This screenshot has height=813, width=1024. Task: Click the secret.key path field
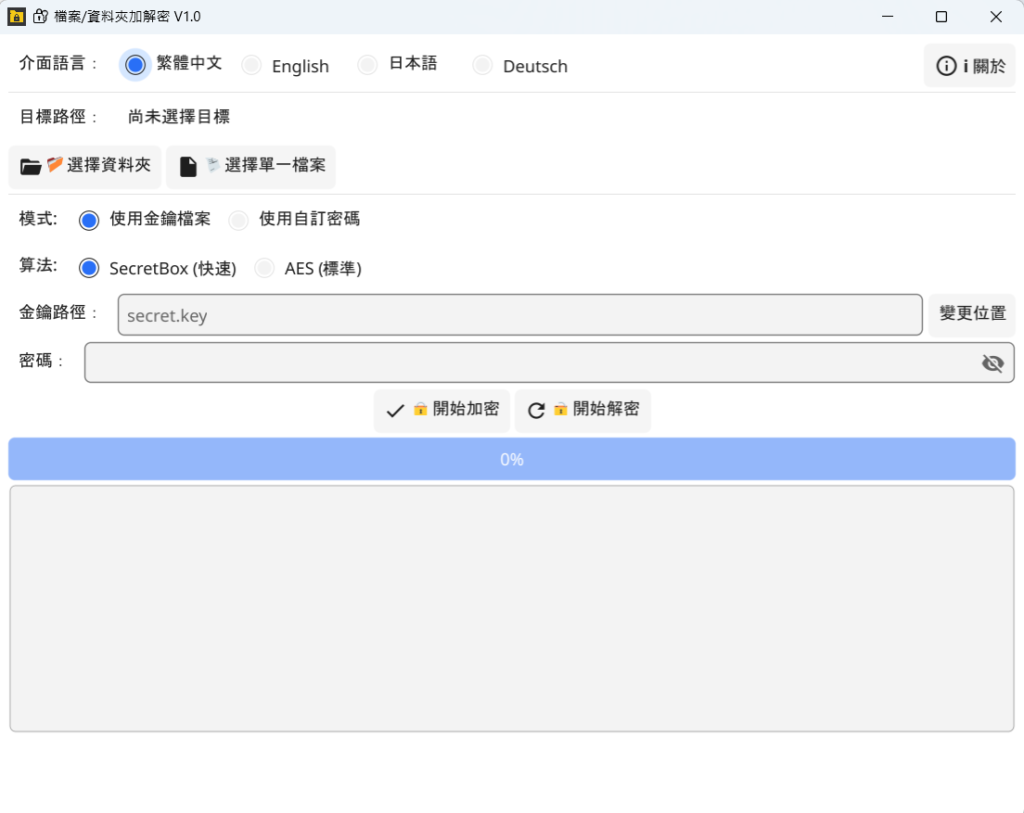pyautogui.click(x=519, y=315)
